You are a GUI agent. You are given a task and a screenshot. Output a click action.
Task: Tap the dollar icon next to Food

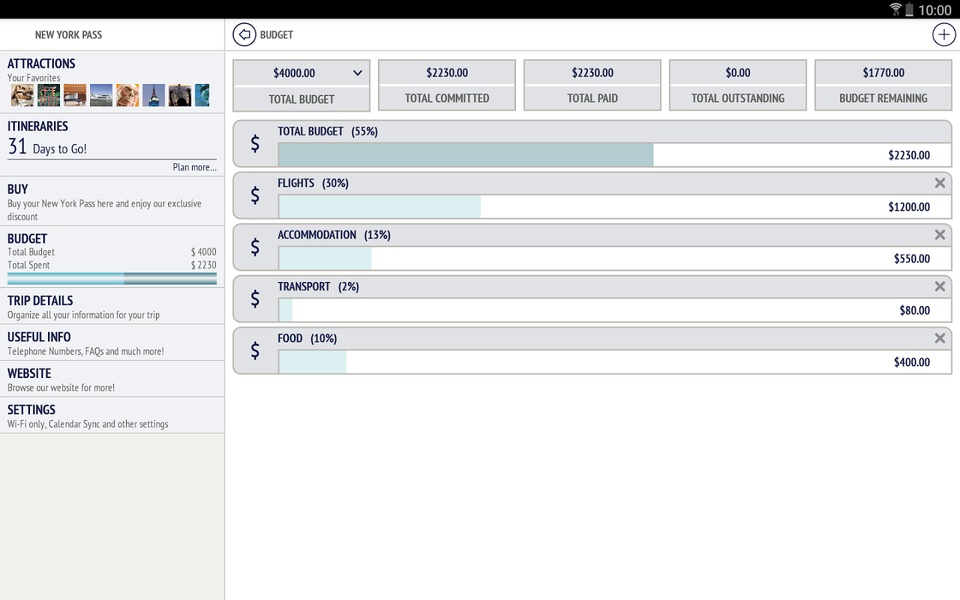[255, 351]
